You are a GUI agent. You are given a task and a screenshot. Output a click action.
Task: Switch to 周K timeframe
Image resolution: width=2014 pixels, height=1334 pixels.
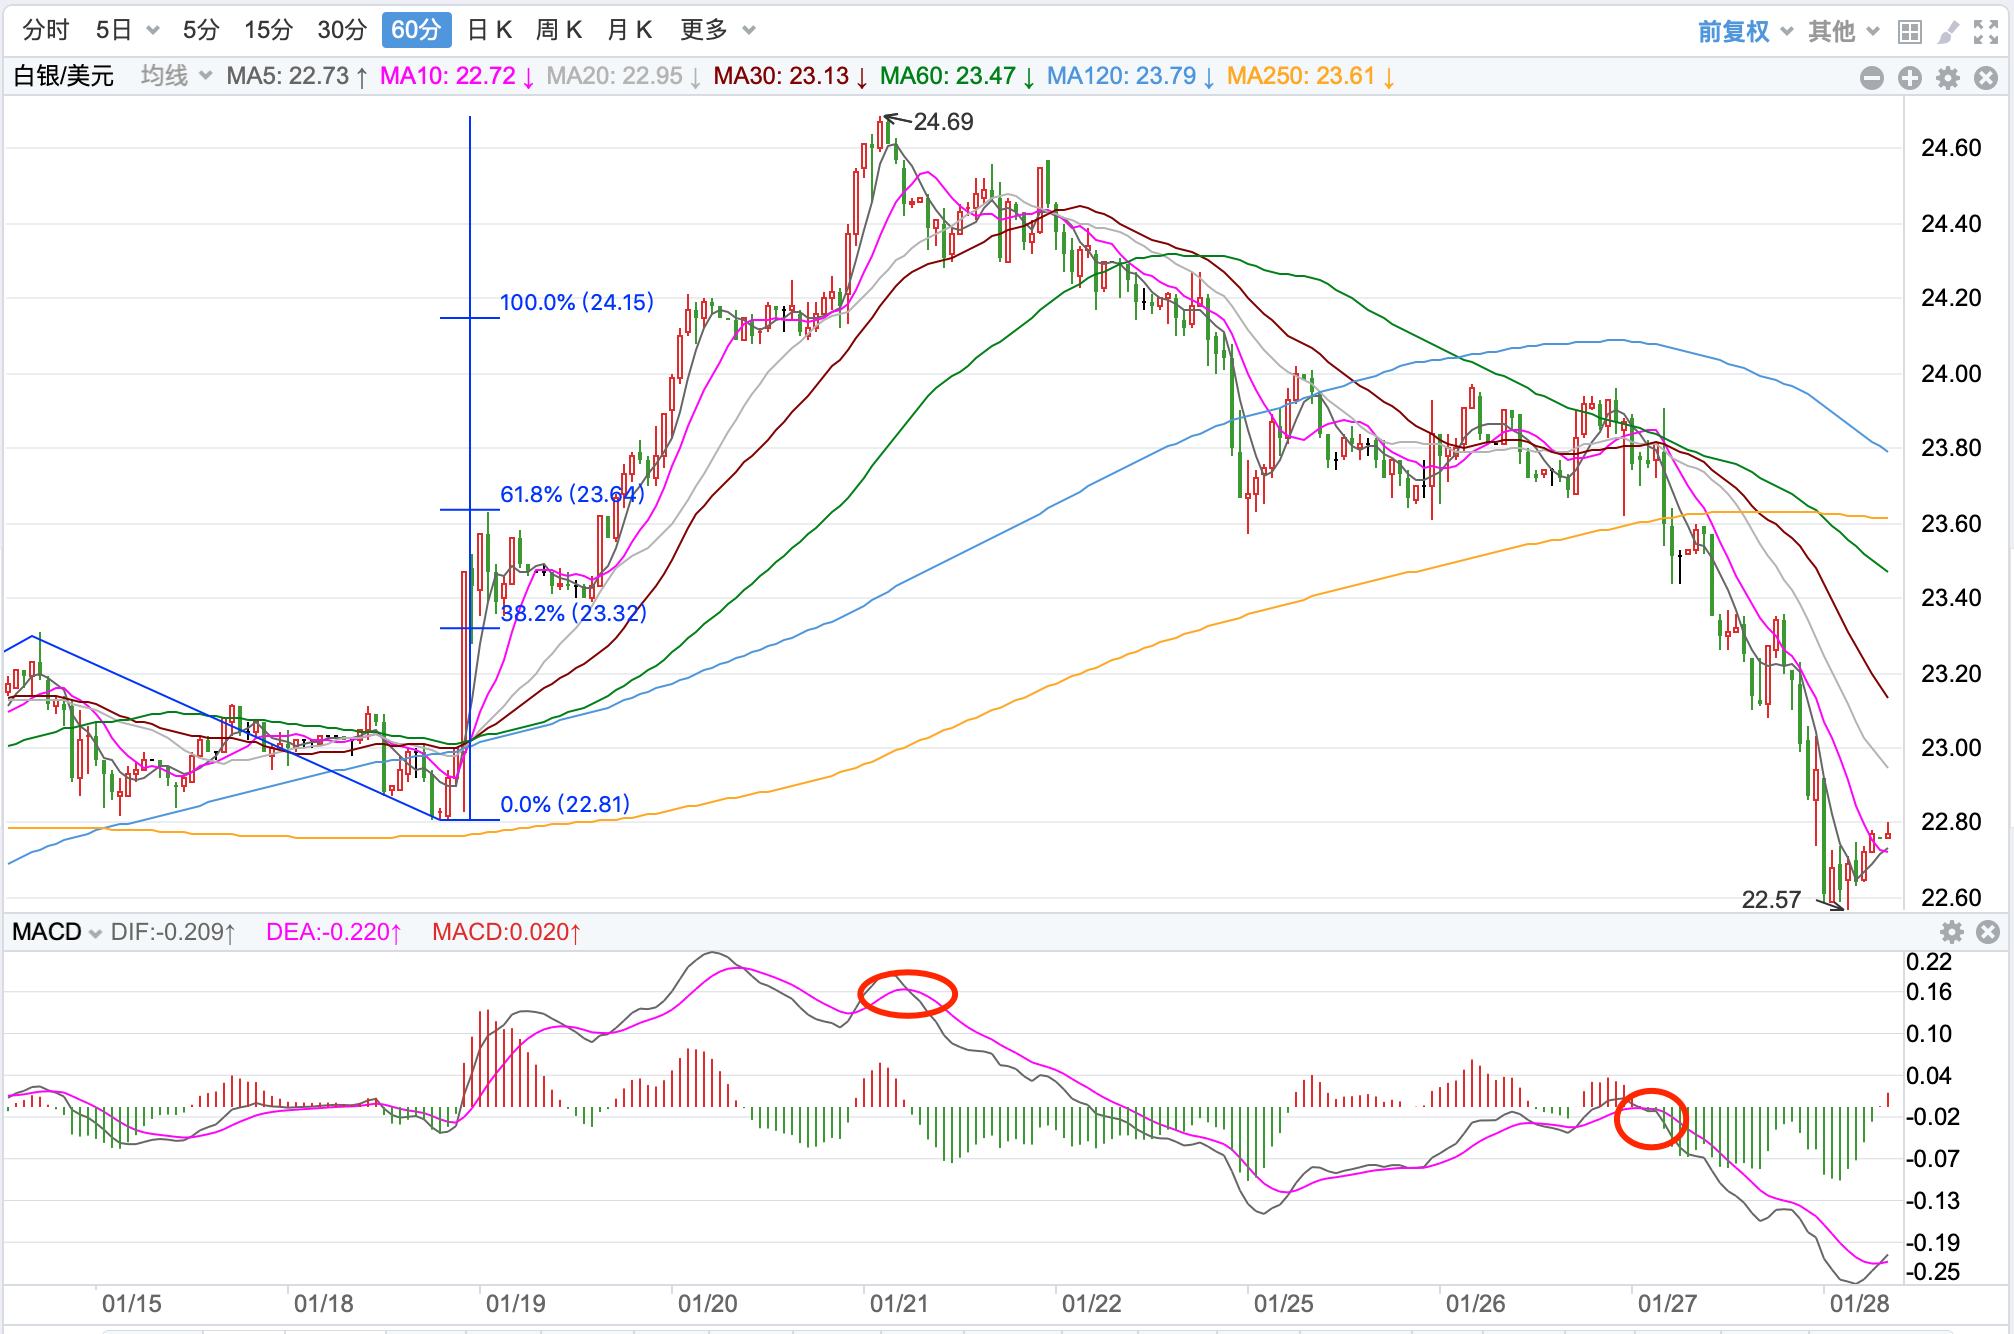click(559, 30)
